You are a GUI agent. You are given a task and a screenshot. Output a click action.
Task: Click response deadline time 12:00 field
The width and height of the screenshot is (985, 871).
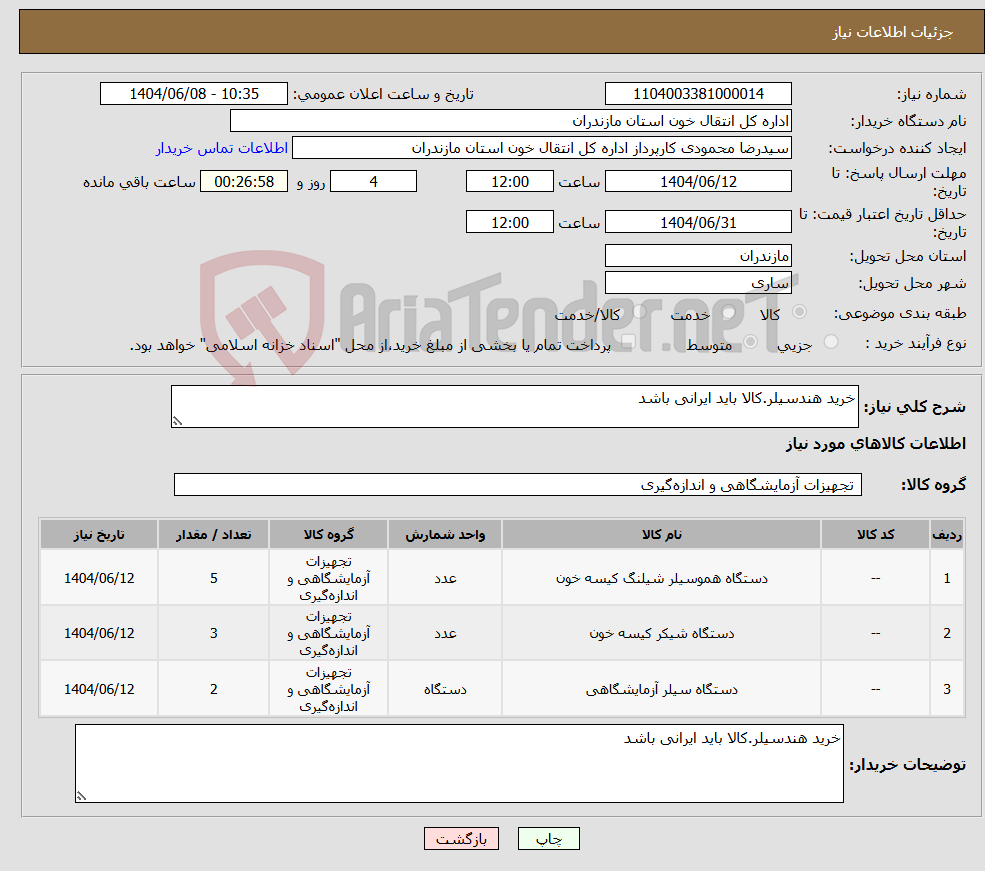point(509,181)
